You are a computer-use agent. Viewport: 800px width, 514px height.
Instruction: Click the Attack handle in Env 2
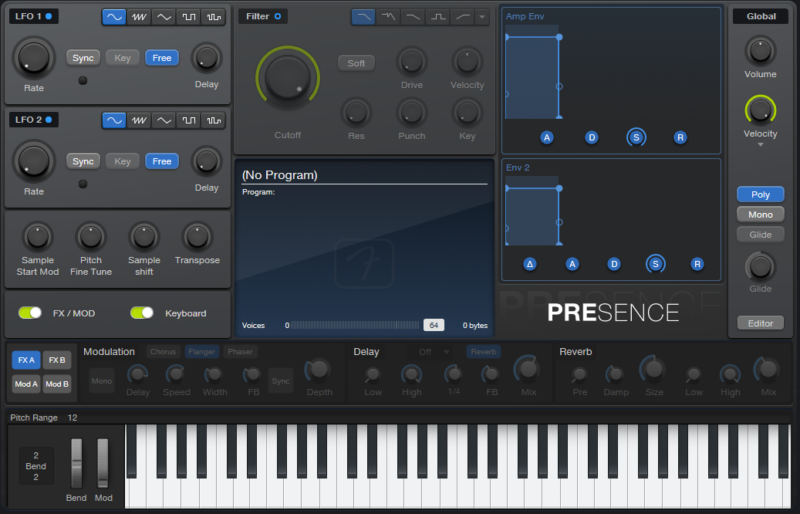[x=572, y=264]
